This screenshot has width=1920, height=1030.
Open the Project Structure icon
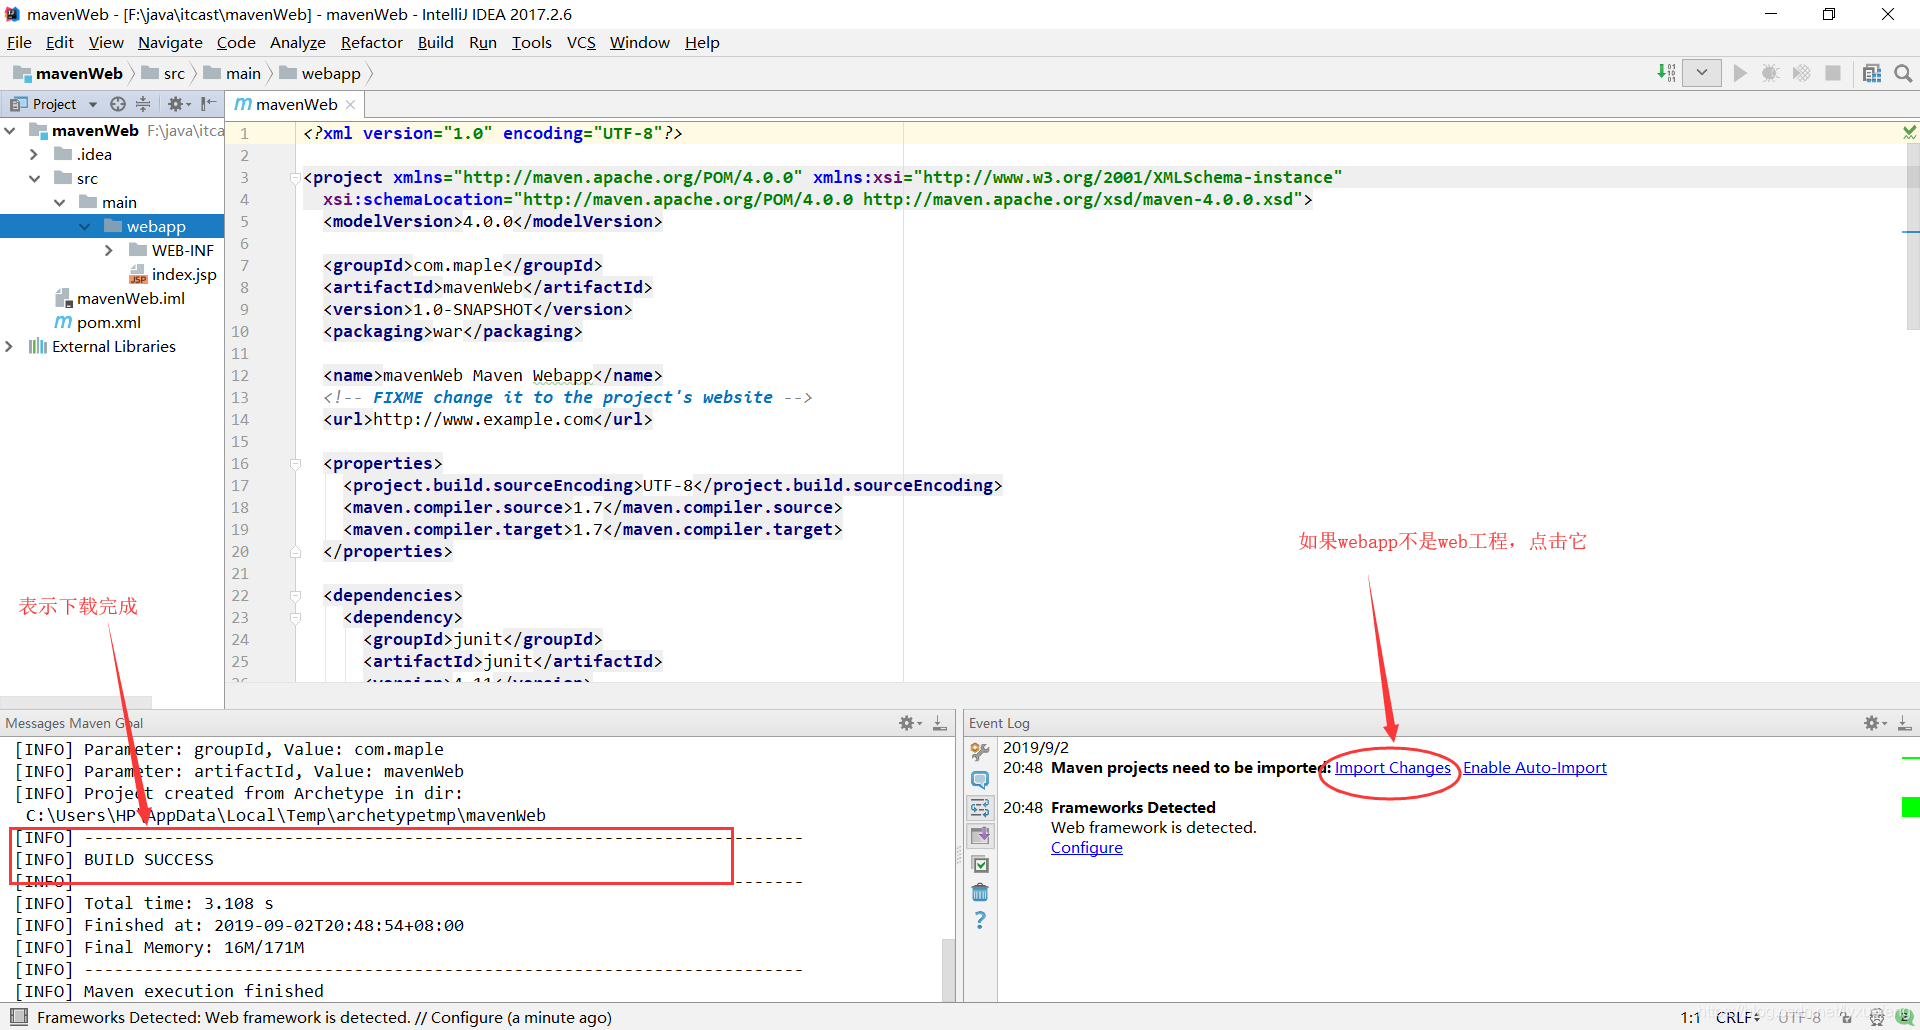pos(1872,73)
